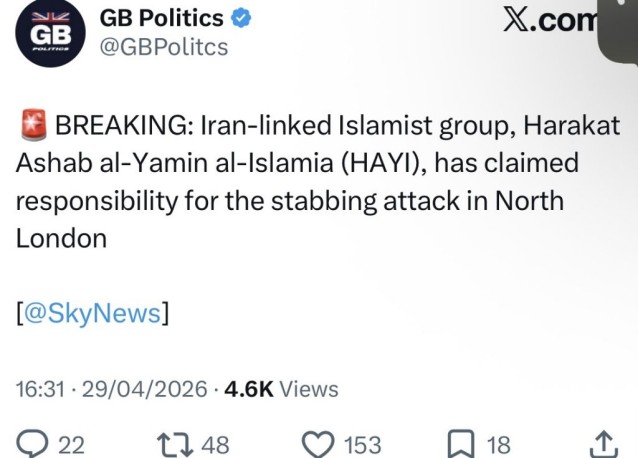Click the like count 153
Image resolution: width=638 pixels, height=458 pixels.
363,444
